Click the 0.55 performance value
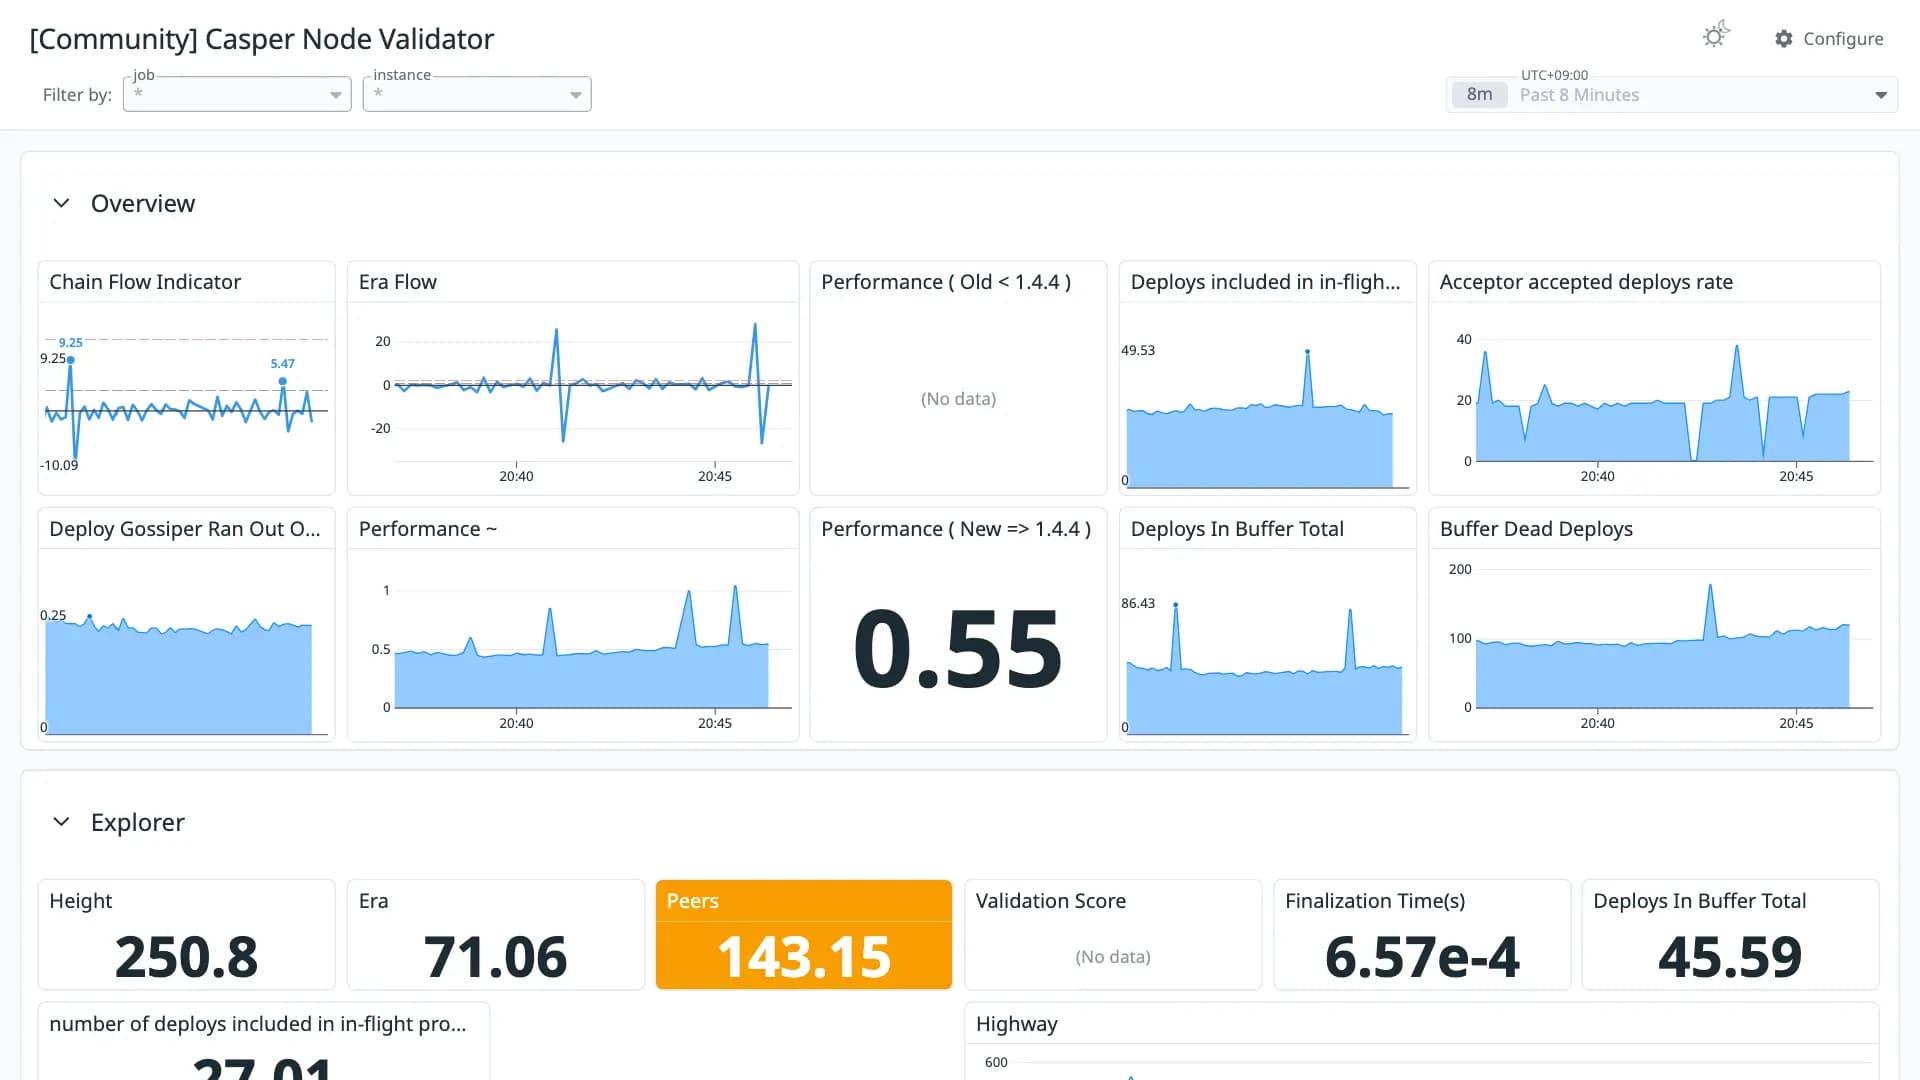 point(958,650)
